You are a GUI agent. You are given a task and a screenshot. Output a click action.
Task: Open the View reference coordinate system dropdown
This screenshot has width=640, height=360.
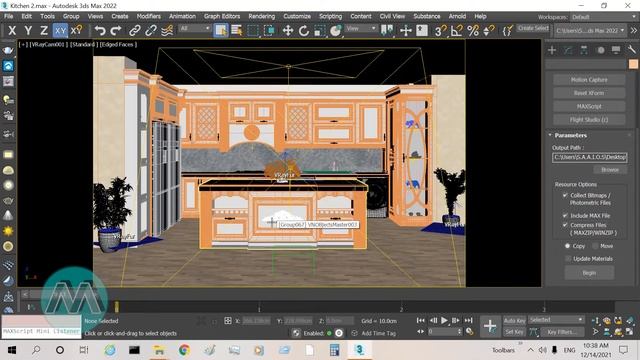pyautogui.click(x=361, y=28)
